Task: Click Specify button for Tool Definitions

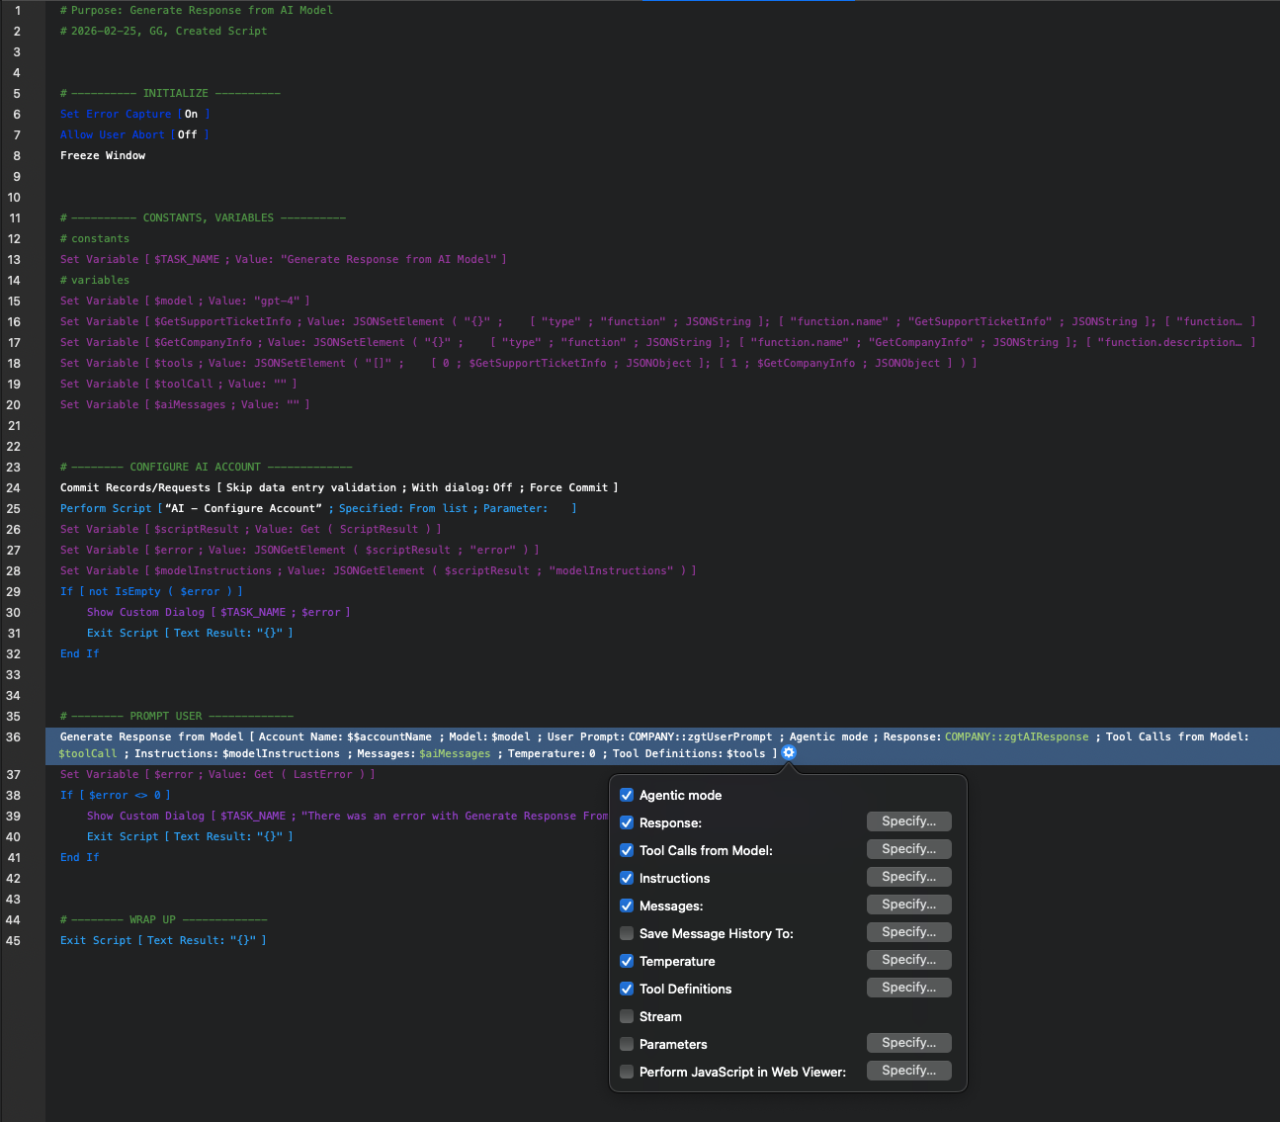Action: click(909, 988)
